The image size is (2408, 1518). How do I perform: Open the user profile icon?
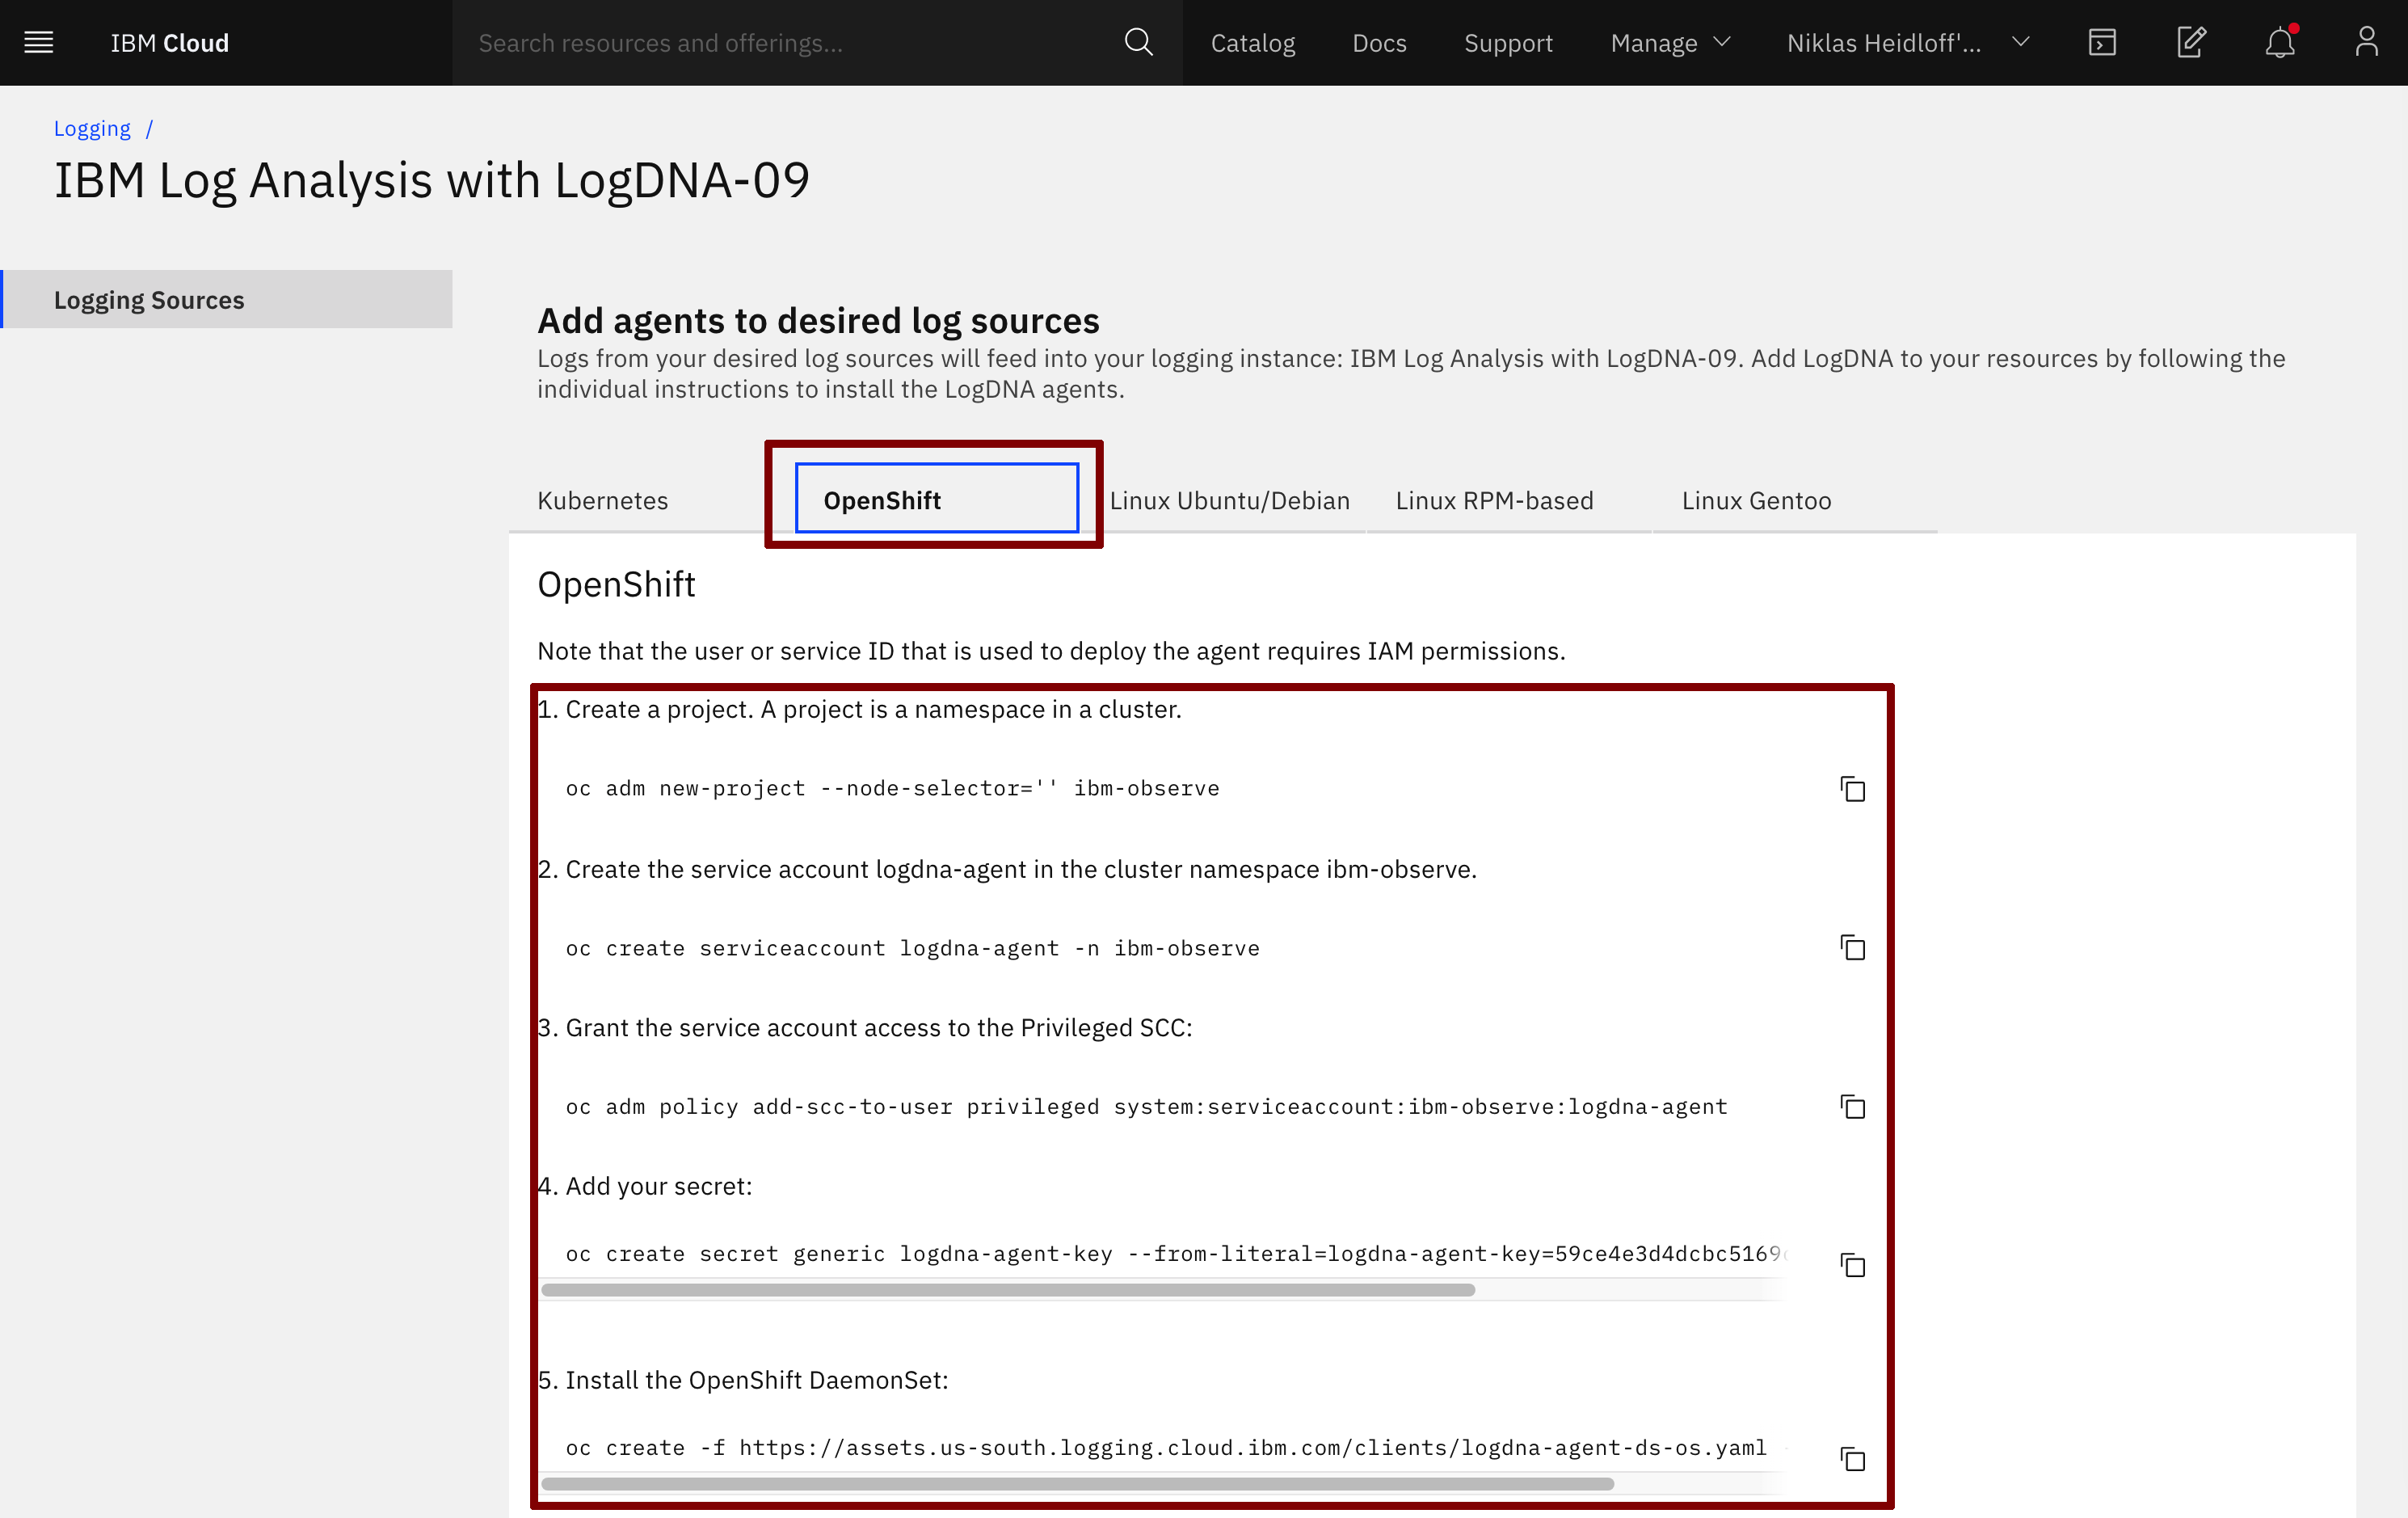click(2366, 43)
